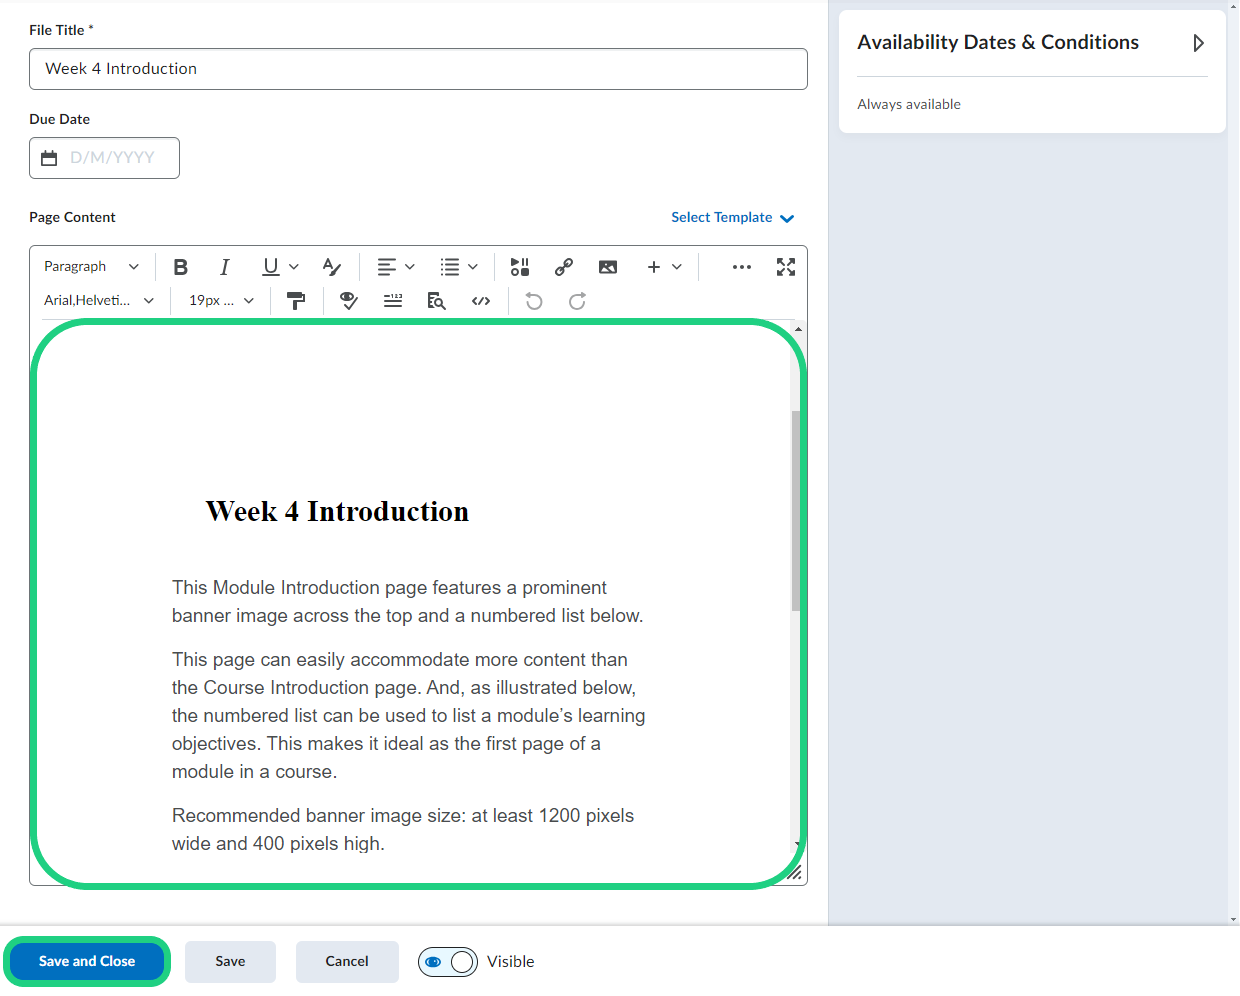Viewport: 1240px width, 996px height.
Task: Open the HTML source code editor
Action: [481, 301]
